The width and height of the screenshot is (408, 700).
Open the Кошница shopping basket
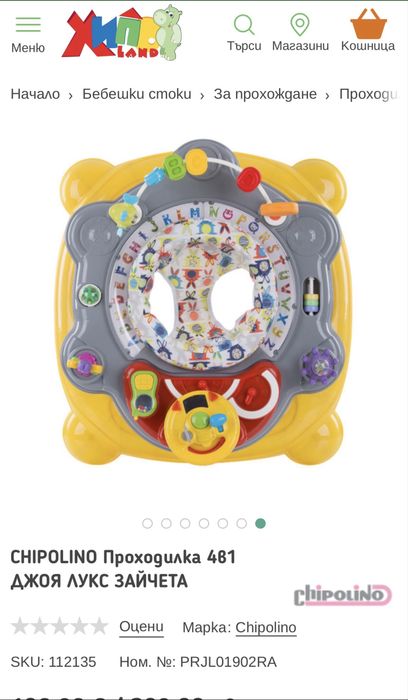pos(368,24)
